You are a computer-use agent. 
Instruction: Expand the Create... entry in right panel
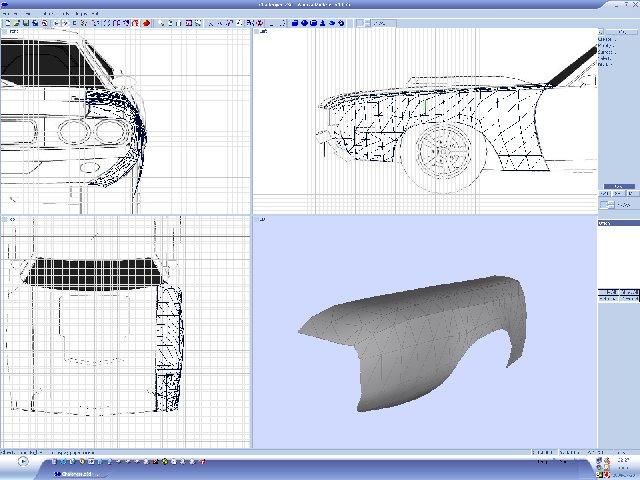coord(606,40)
